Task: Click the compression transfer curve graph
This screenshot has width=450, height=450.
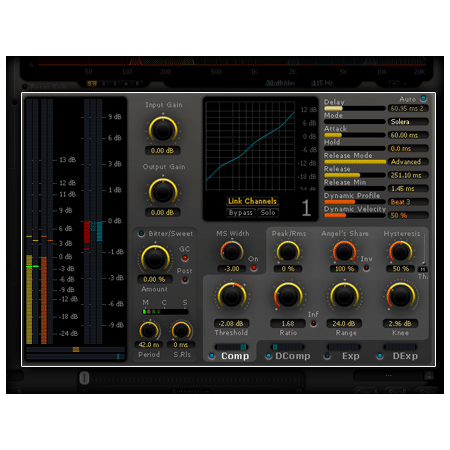Action: pos(250,146)
